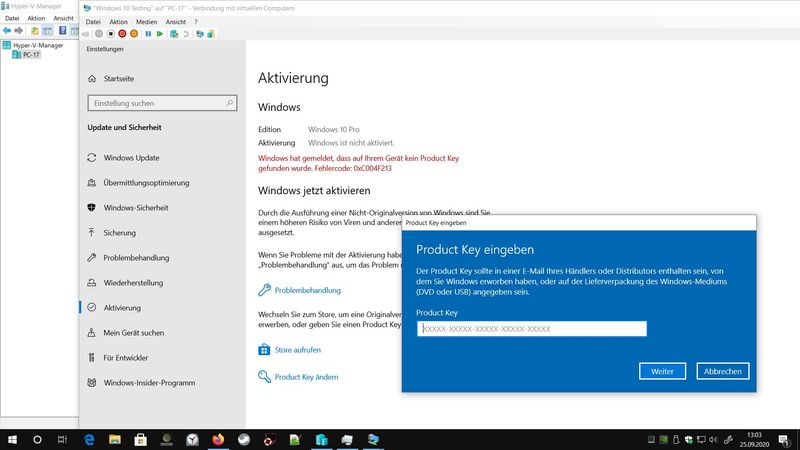
Task: Click the Up-folder icon in Hyper-V-Manager toolbar
Action: pyautogui.click(x=35, y=31)
